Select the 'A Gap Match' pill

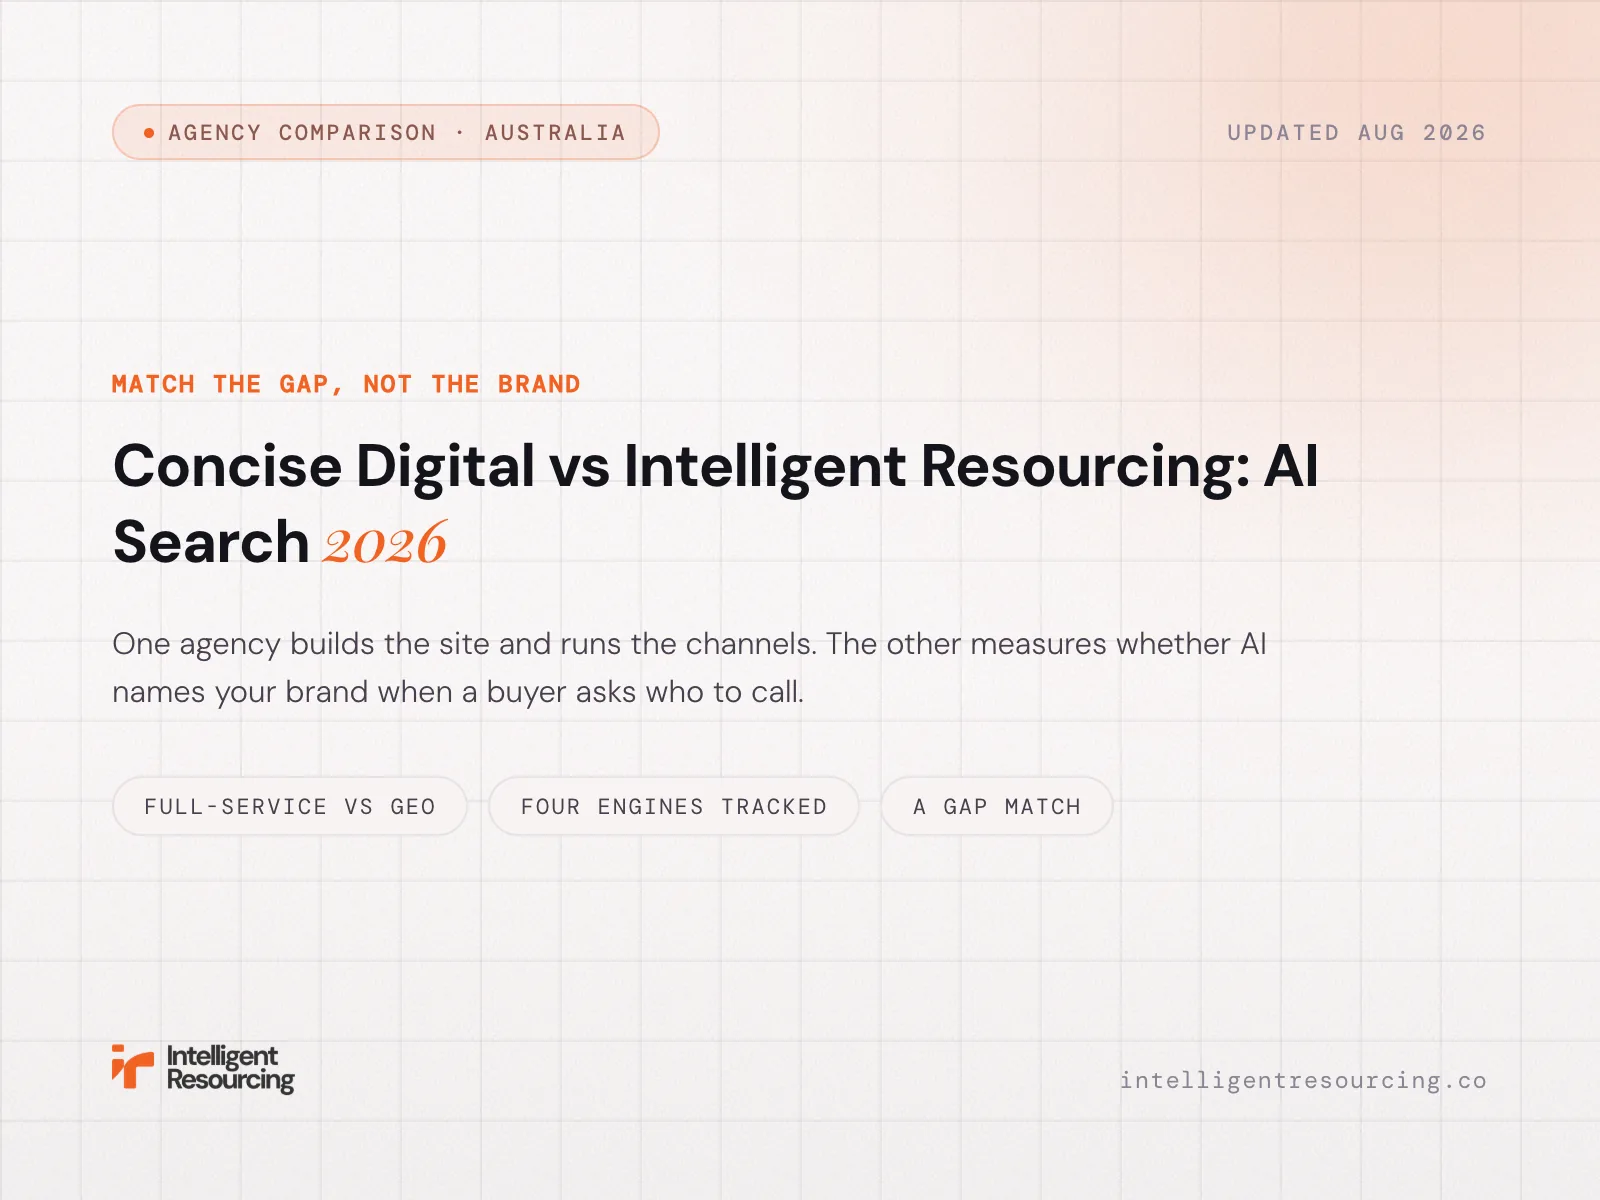click(x=997, y=806)
